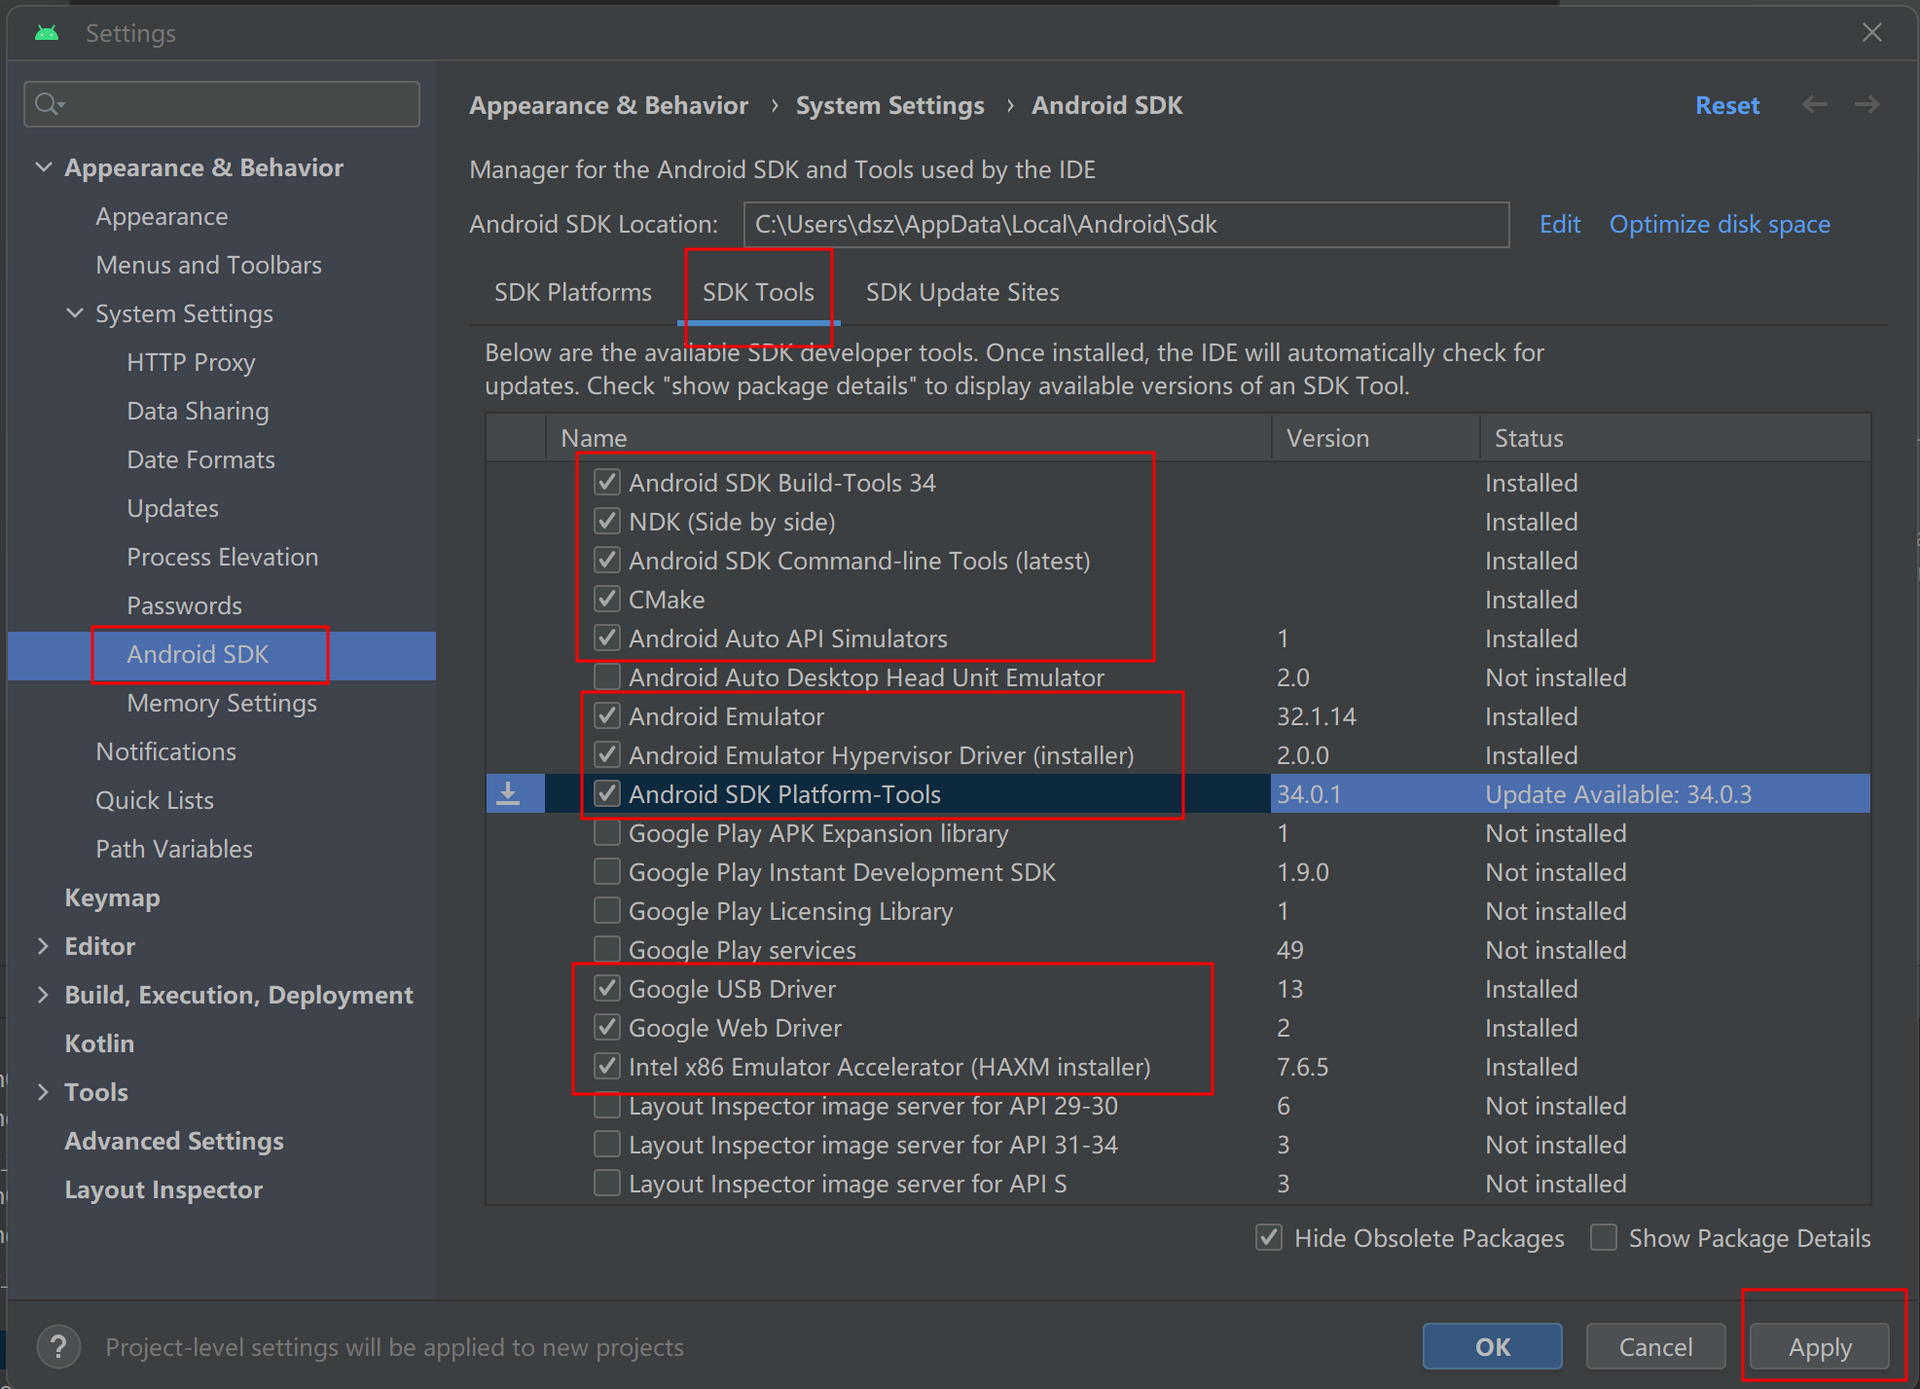
Task: Open Memory Settings page
Action: 222,703
